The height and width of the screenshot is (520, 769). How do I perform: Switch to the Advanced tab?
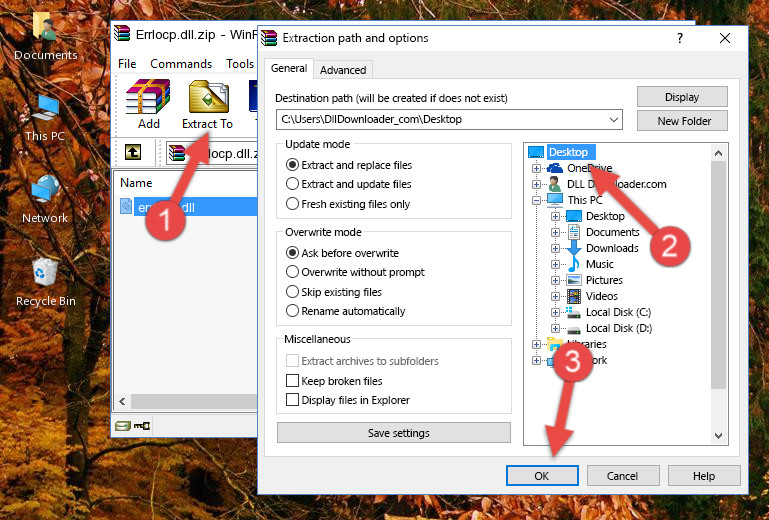pos(343,70)
